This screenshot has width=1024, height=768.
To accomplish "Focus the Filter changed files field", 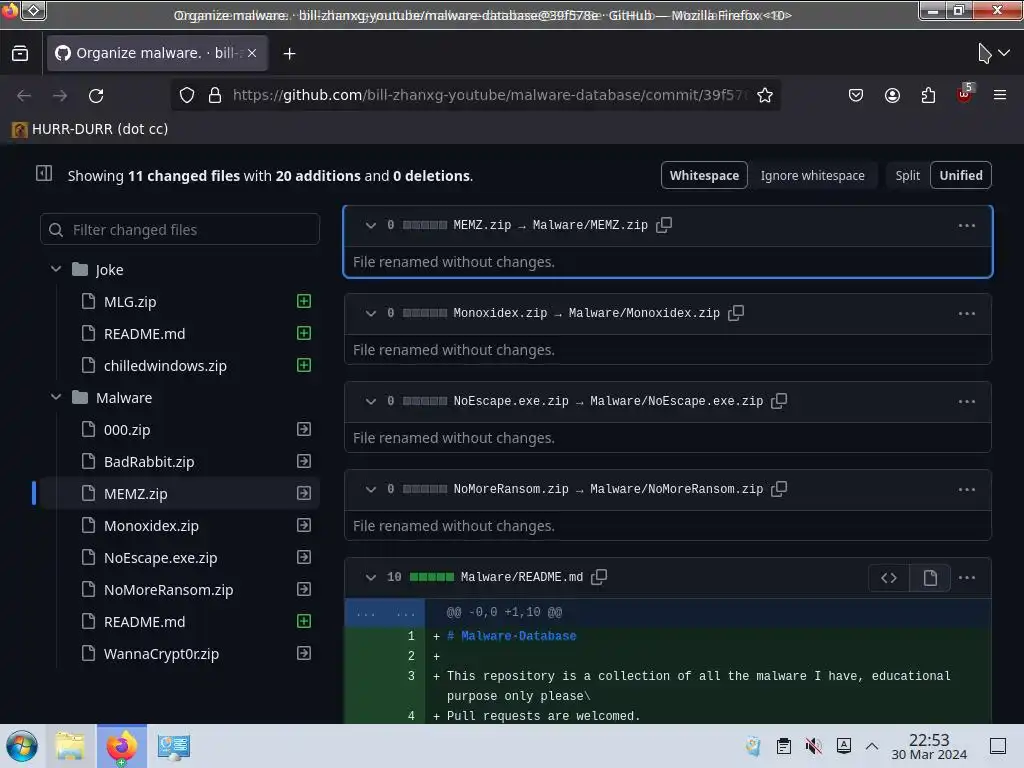I will coord(180,229).
